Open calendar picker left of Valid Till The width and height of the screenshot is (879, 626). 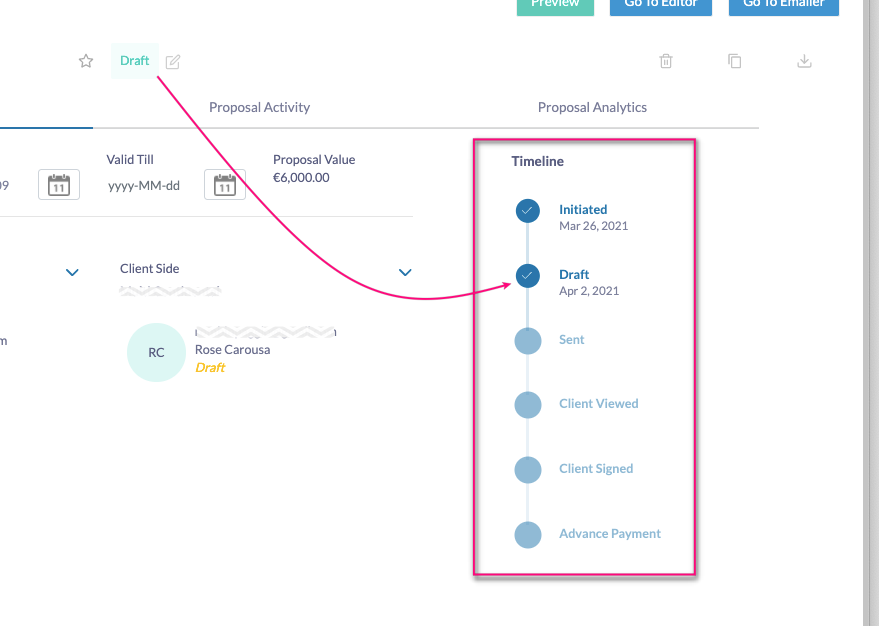pos(59,184)
